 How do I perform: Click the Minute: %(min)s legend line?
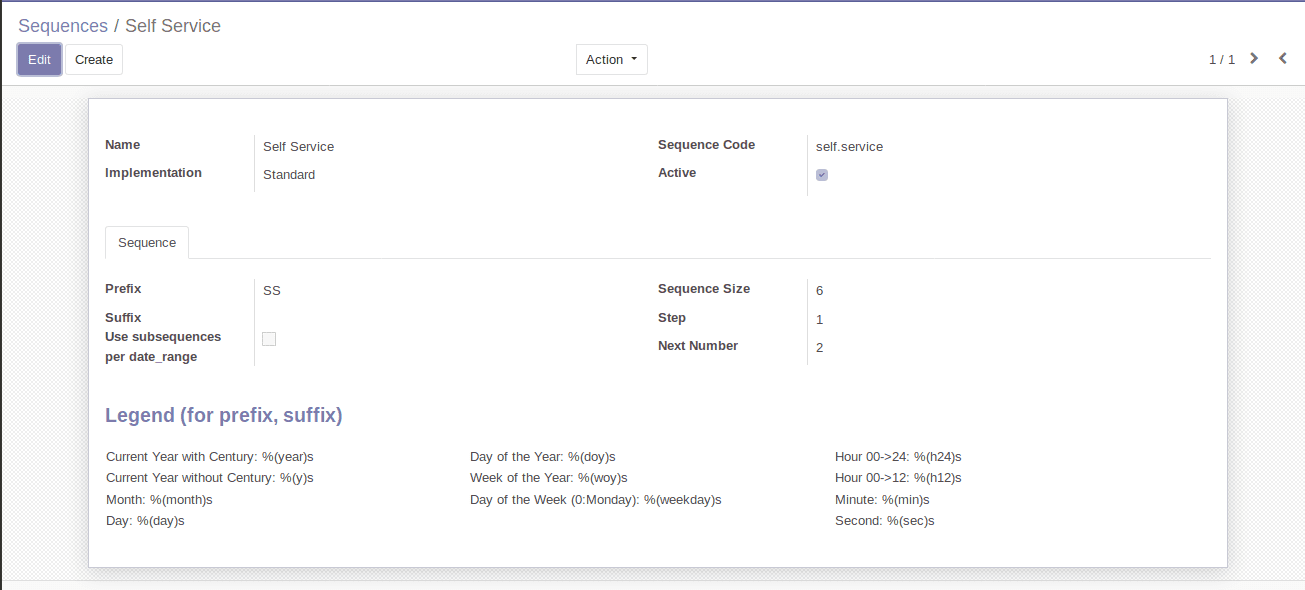[882, 500]
